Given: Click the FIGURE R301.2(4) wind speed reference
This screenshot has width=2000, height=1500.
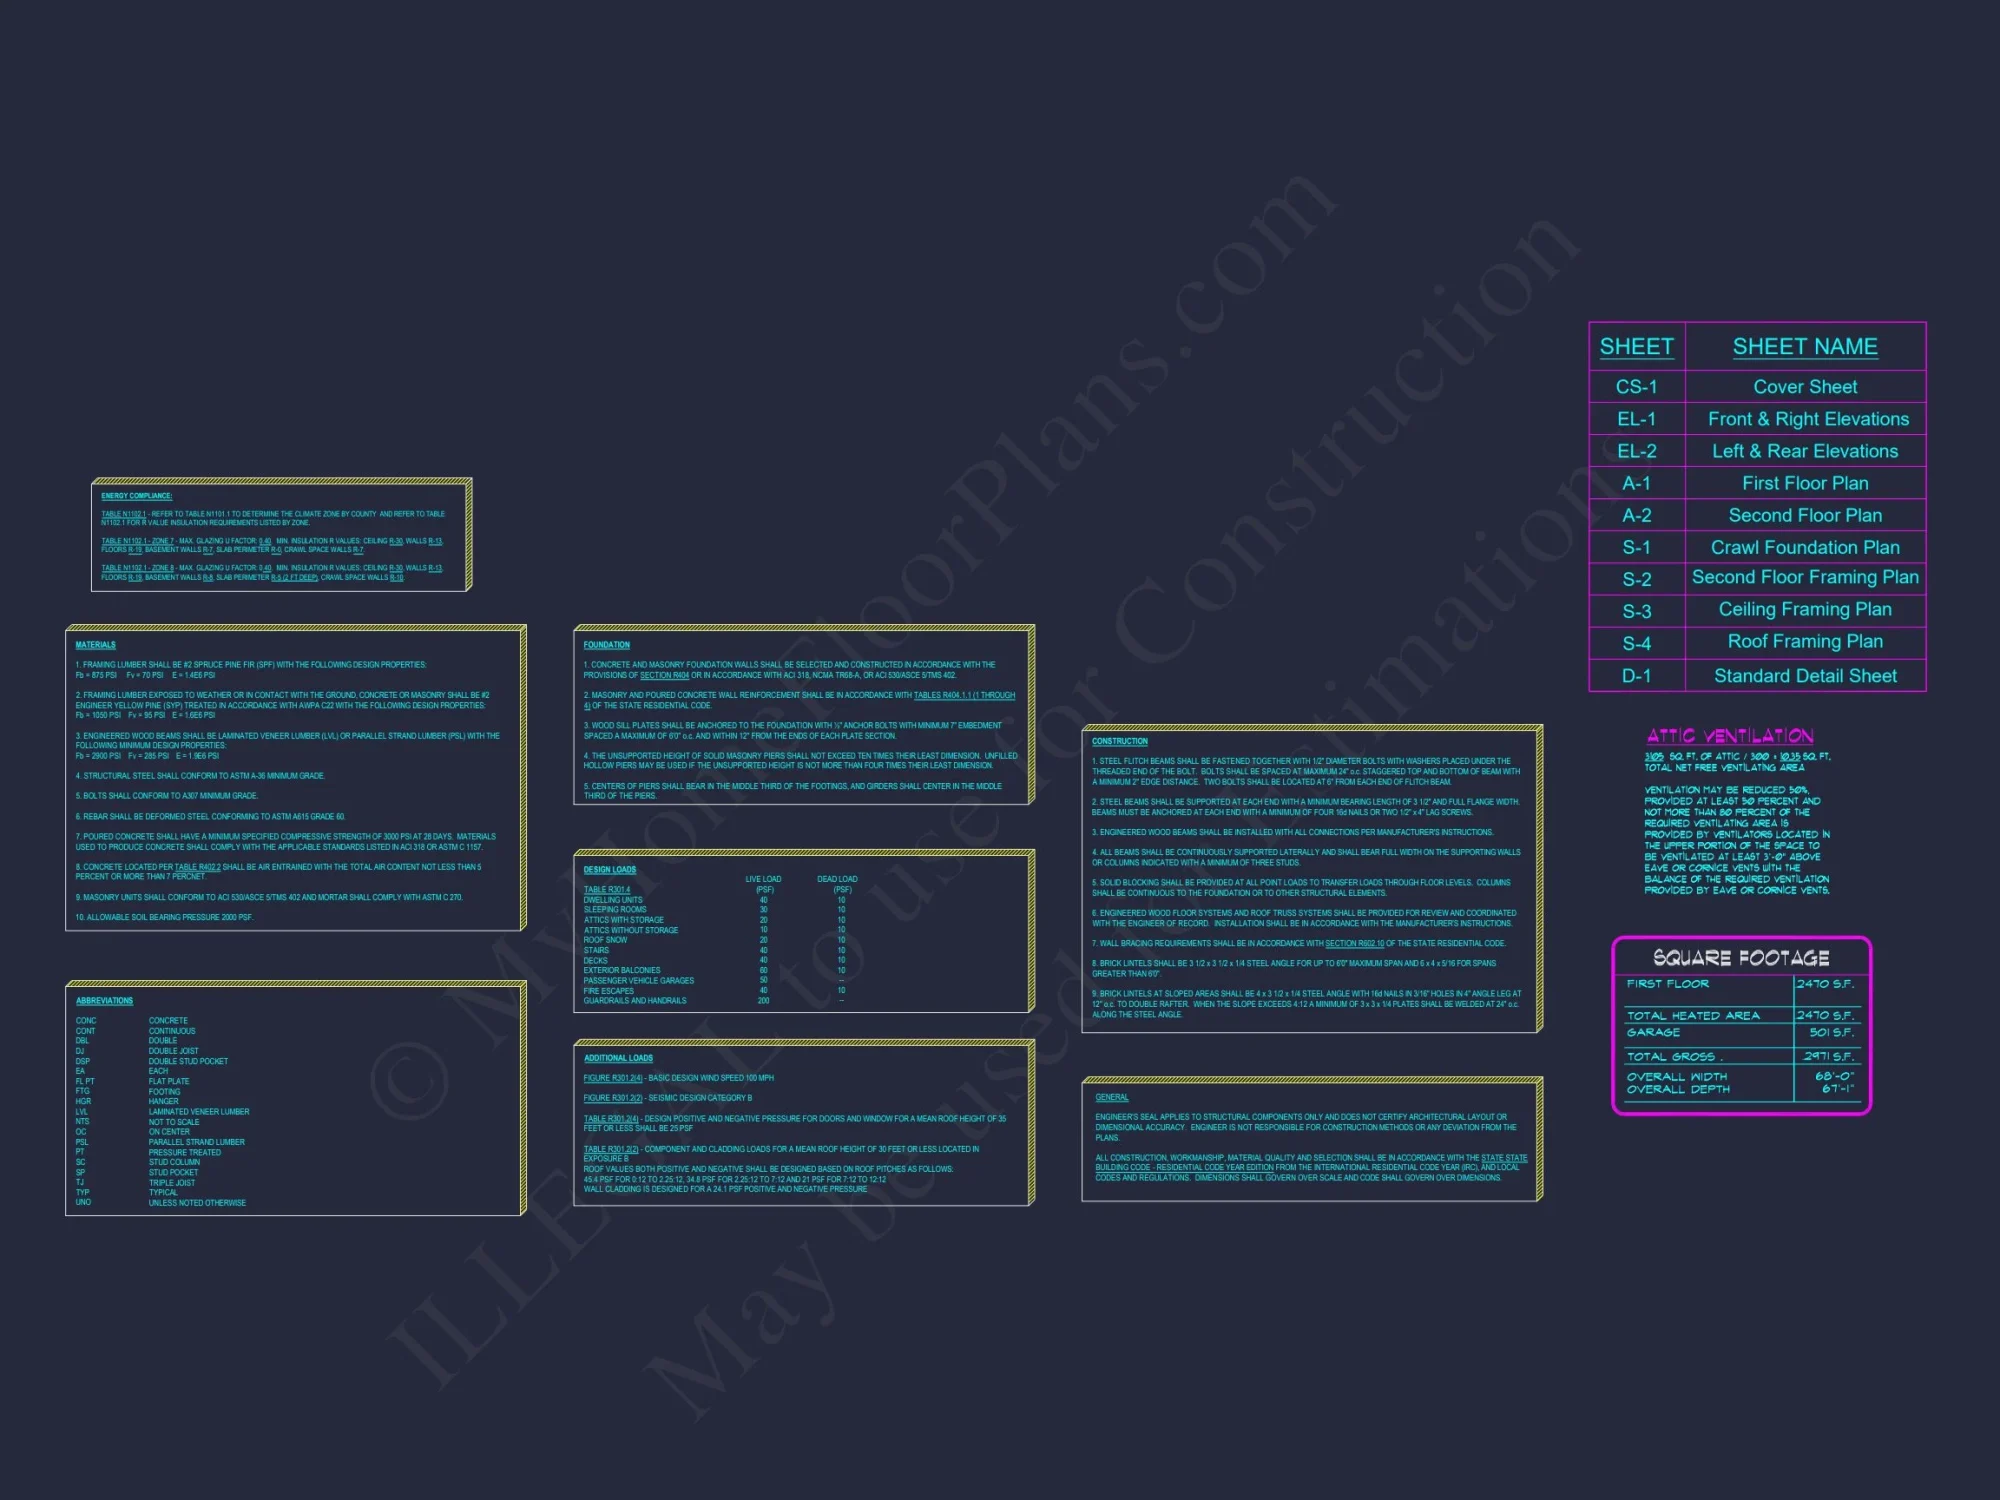Looking at the screenshot, I should pos(612,1078).
